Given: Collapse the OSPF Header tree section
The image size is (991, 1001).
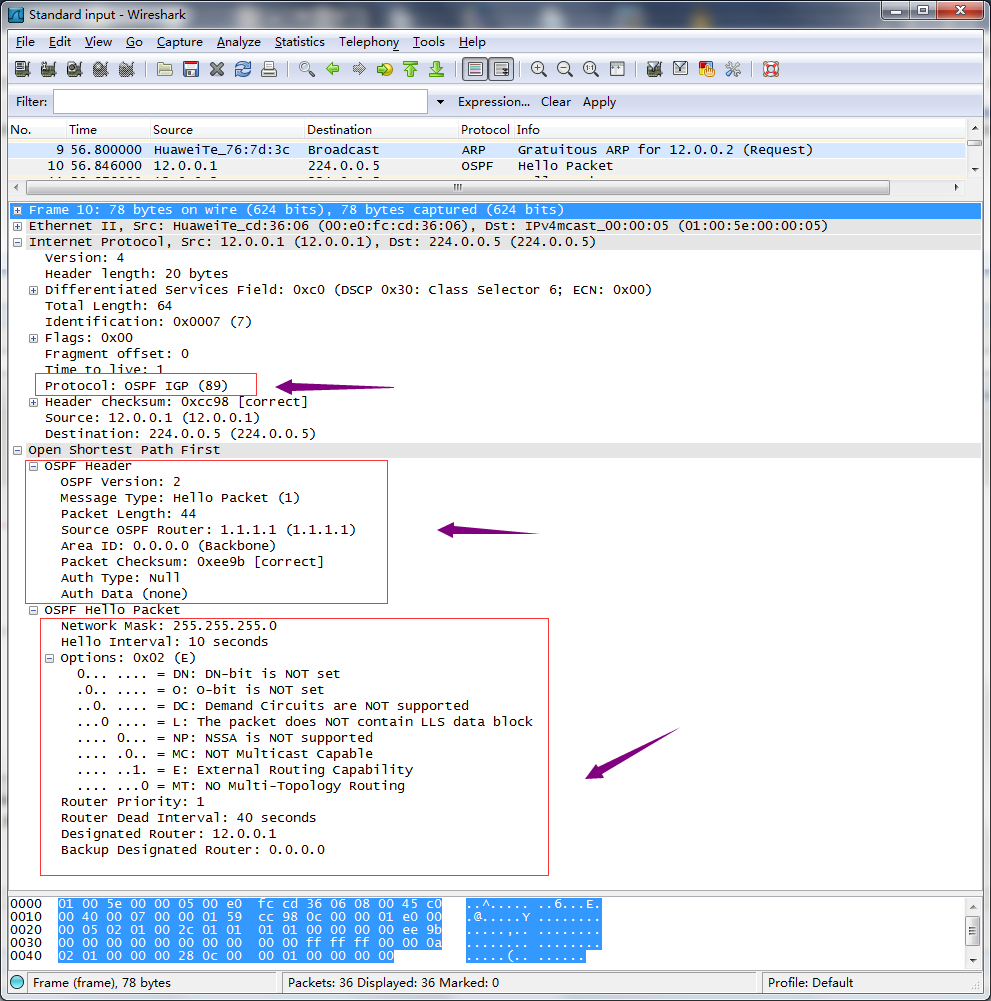Looking at the screenshot, I should tap(34, 466).
